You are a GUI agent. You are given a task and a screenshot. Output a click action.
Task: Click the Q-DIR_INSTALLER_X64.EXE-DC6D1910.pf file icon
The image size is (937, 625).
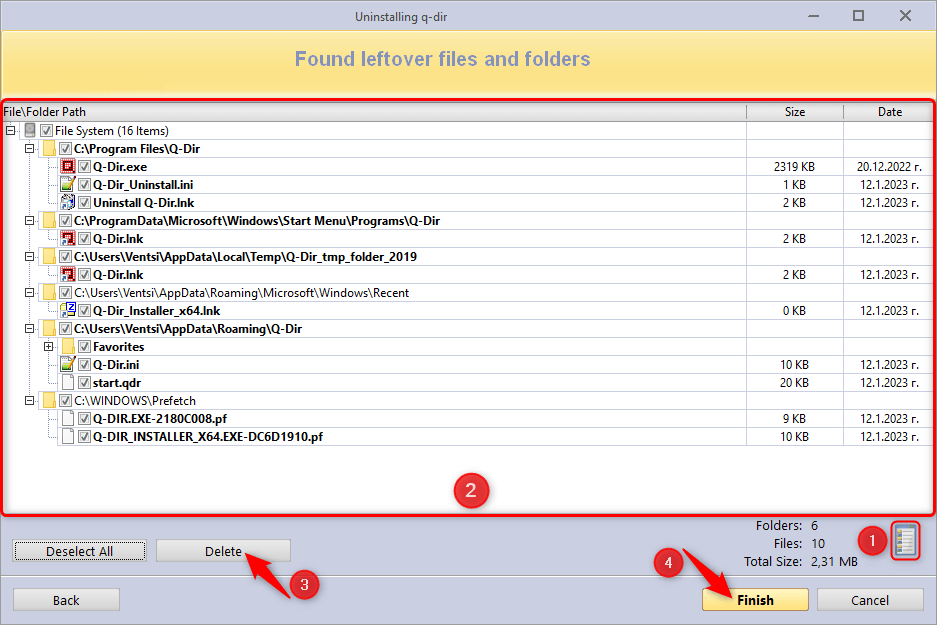coord(68,437)
